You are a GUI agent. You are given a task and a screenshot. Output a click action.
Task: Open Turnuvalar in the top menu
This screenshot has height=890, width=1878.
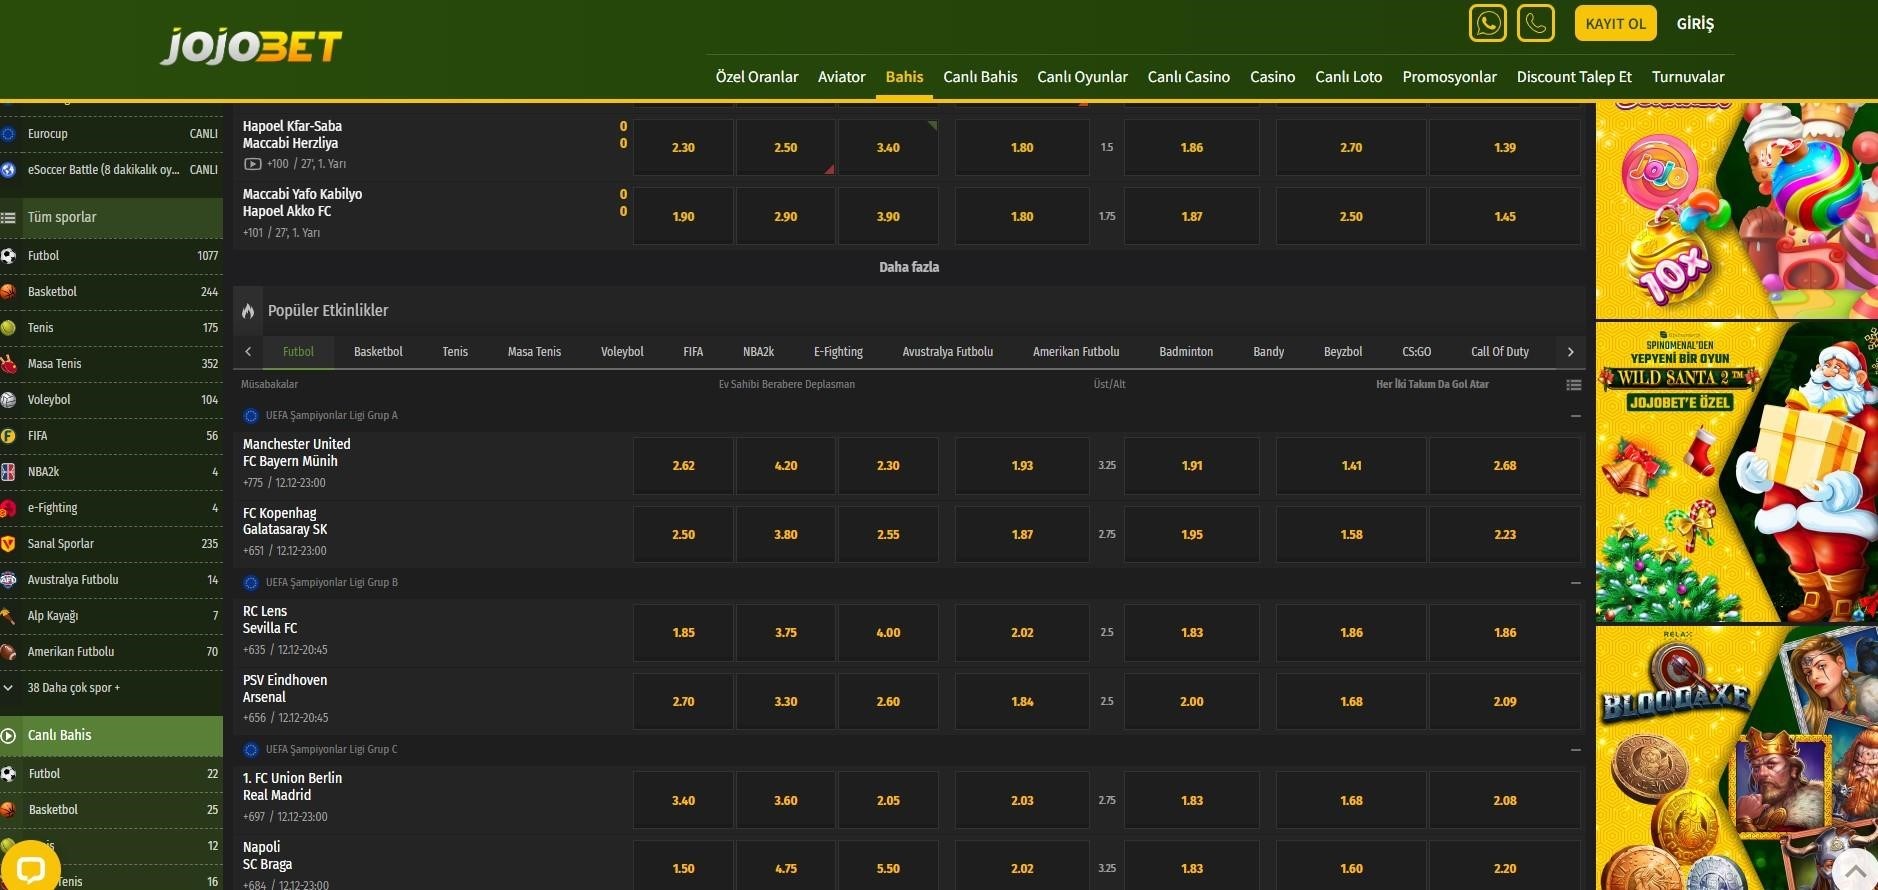click(x=1688, y=77)
